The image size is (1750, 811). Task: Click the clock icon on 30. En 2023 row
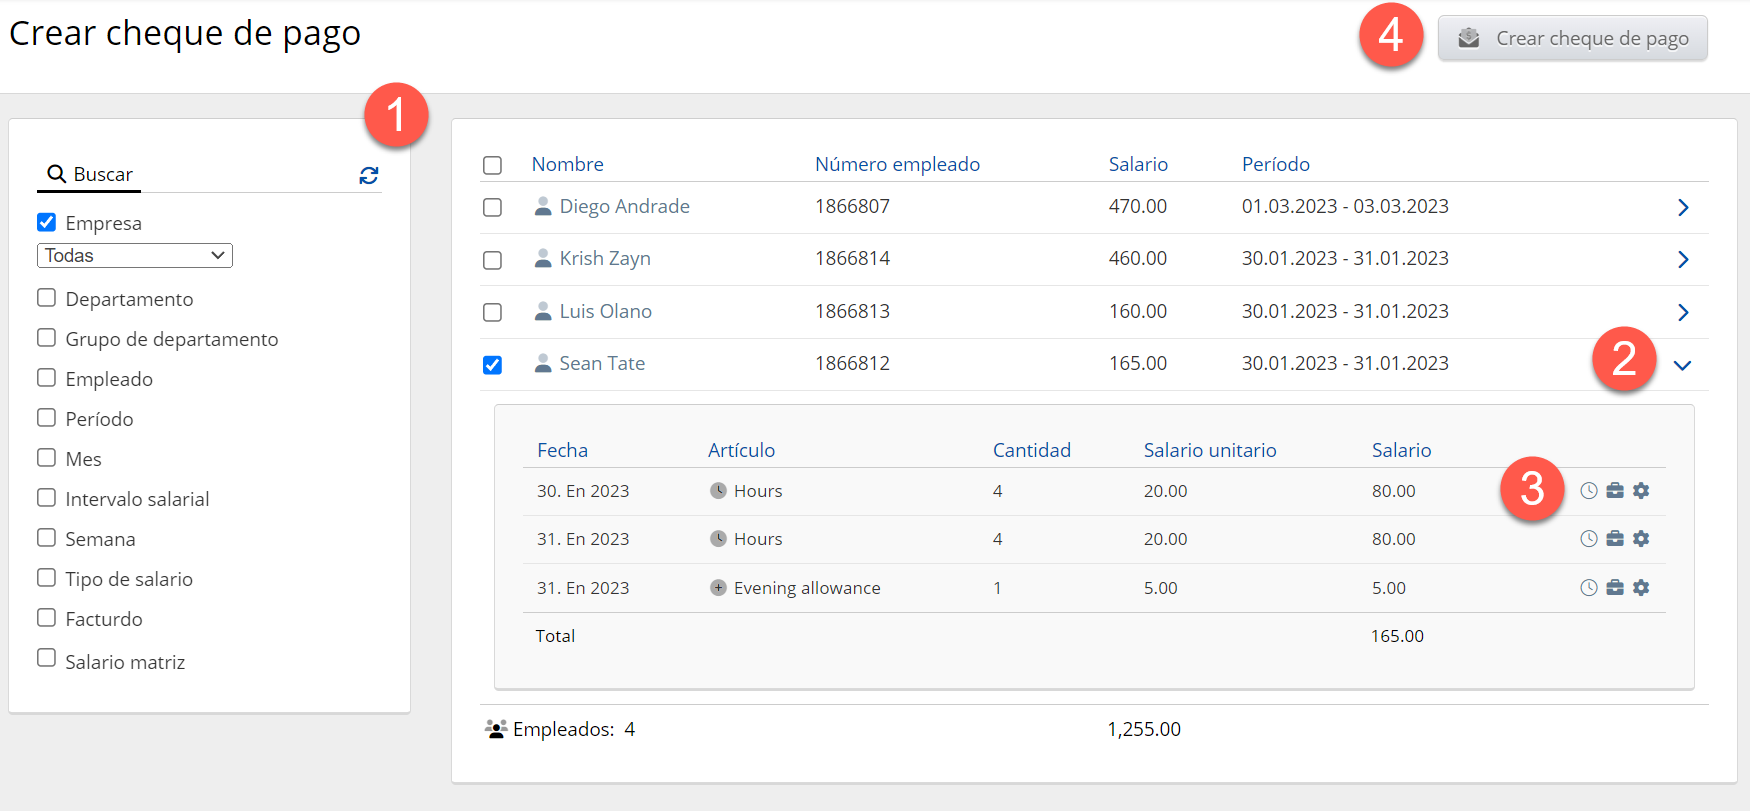pos(1588,491)
